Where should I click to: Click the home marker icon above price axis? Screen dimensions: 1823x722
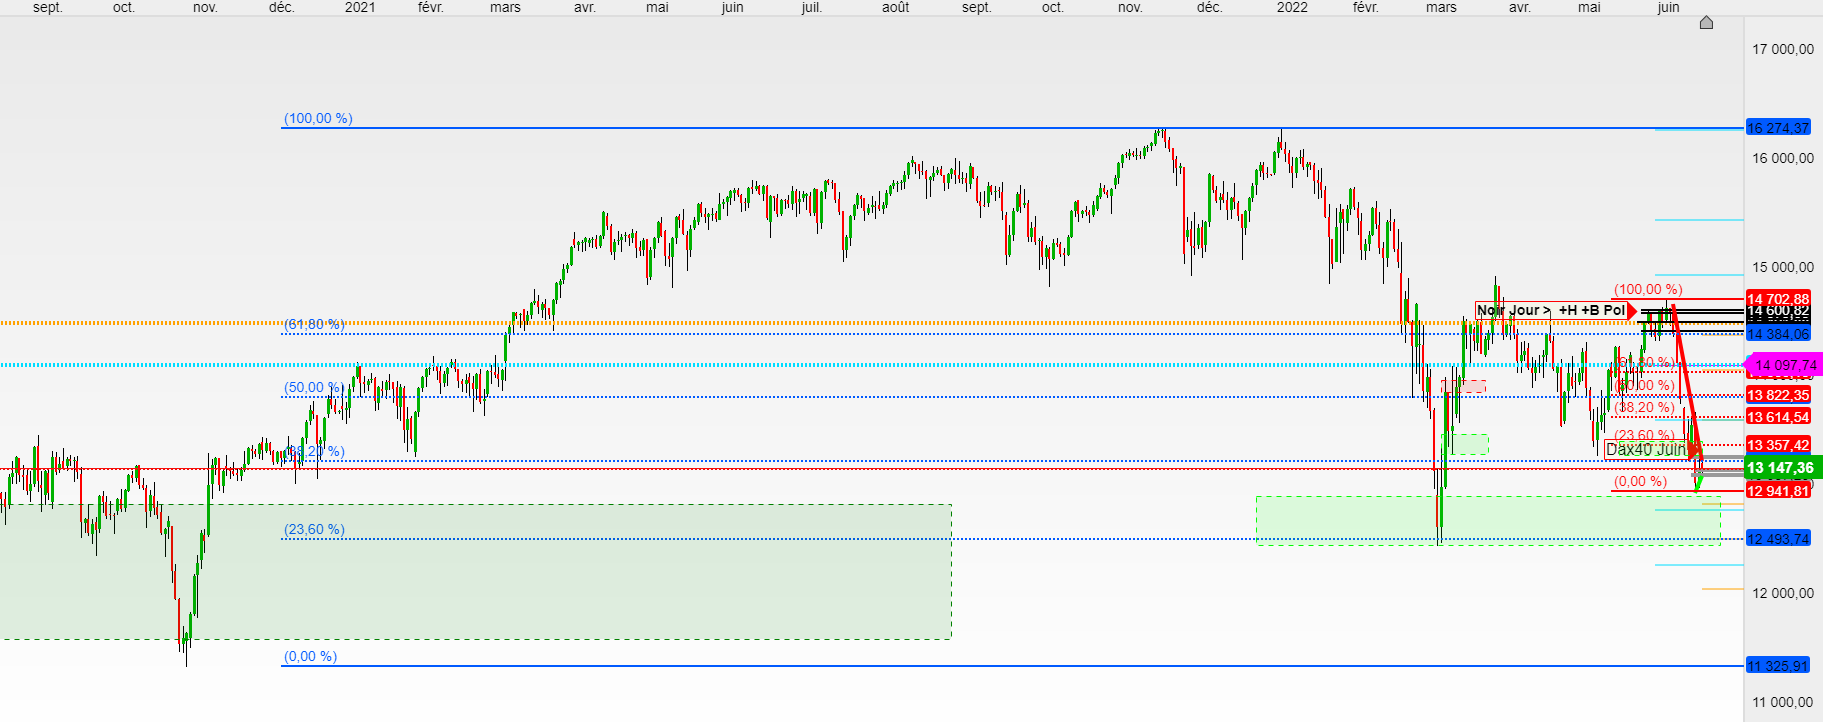click(1706, 22)
